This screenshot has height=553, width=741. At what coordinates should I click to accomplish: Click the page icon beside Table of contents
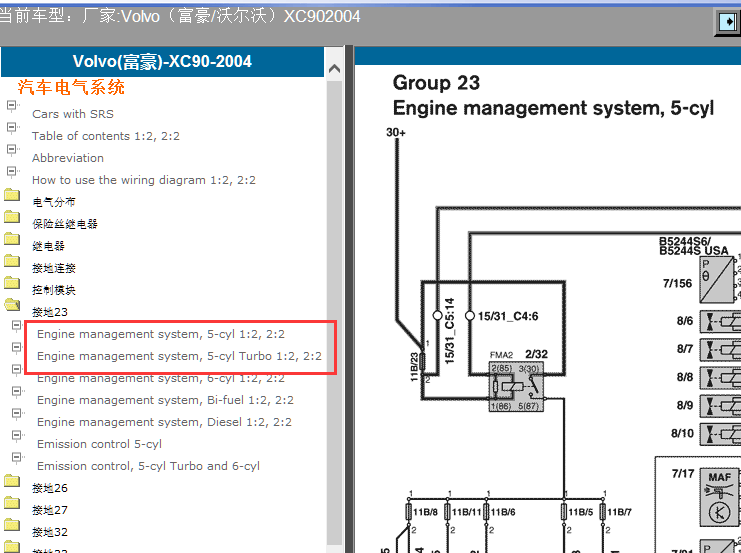point(12,127)
